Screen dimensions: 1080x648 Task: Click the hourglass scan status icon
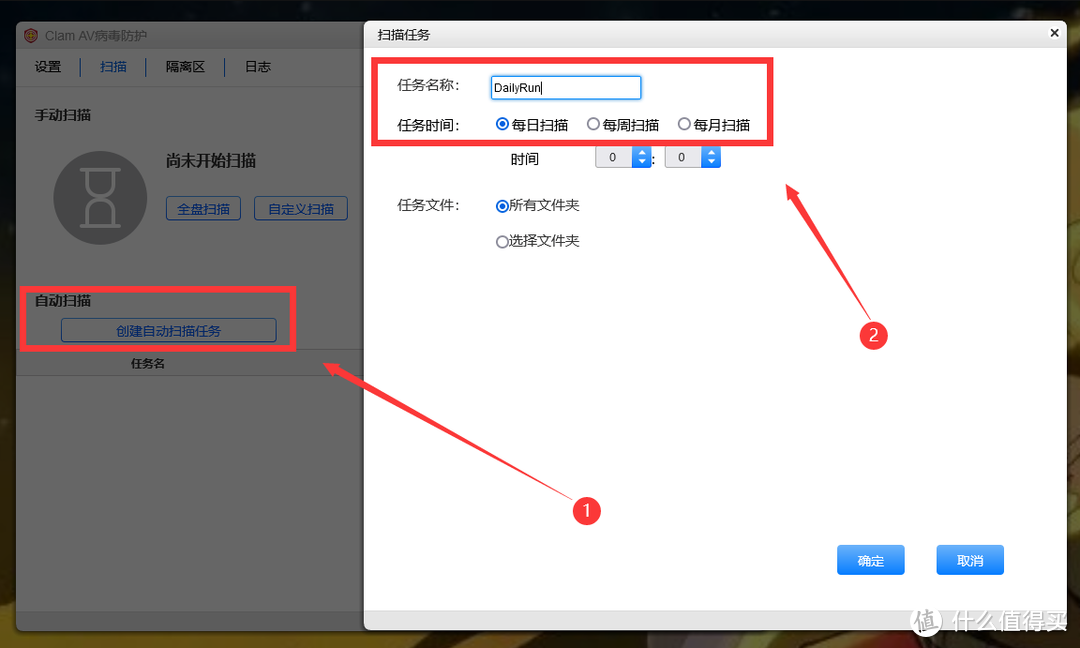point(100,197)
